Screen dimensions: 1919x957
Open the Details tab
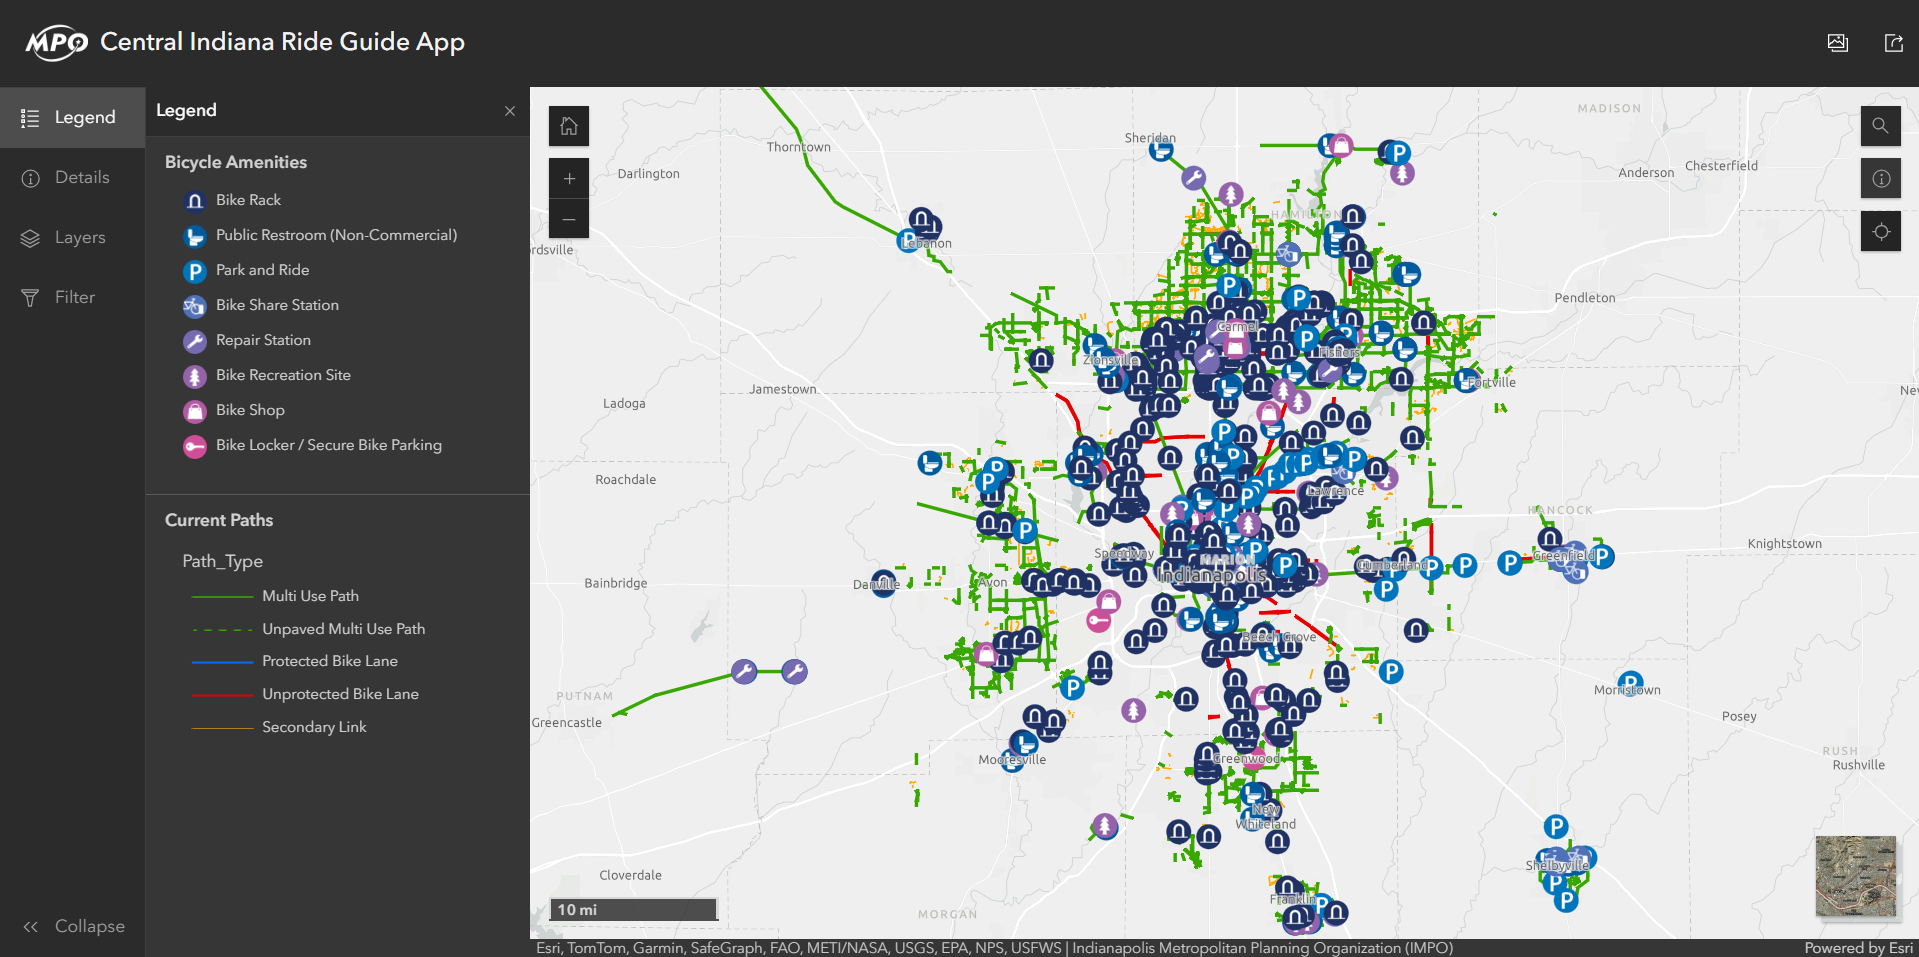[72, 178]
